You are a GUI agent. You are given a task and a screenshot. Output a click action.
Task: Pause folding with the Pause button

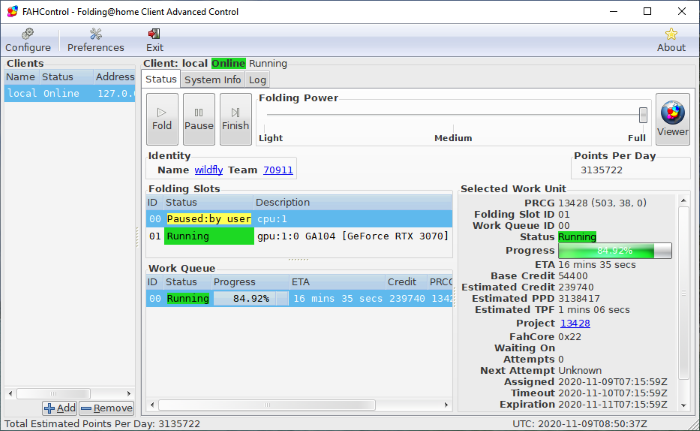199,119
